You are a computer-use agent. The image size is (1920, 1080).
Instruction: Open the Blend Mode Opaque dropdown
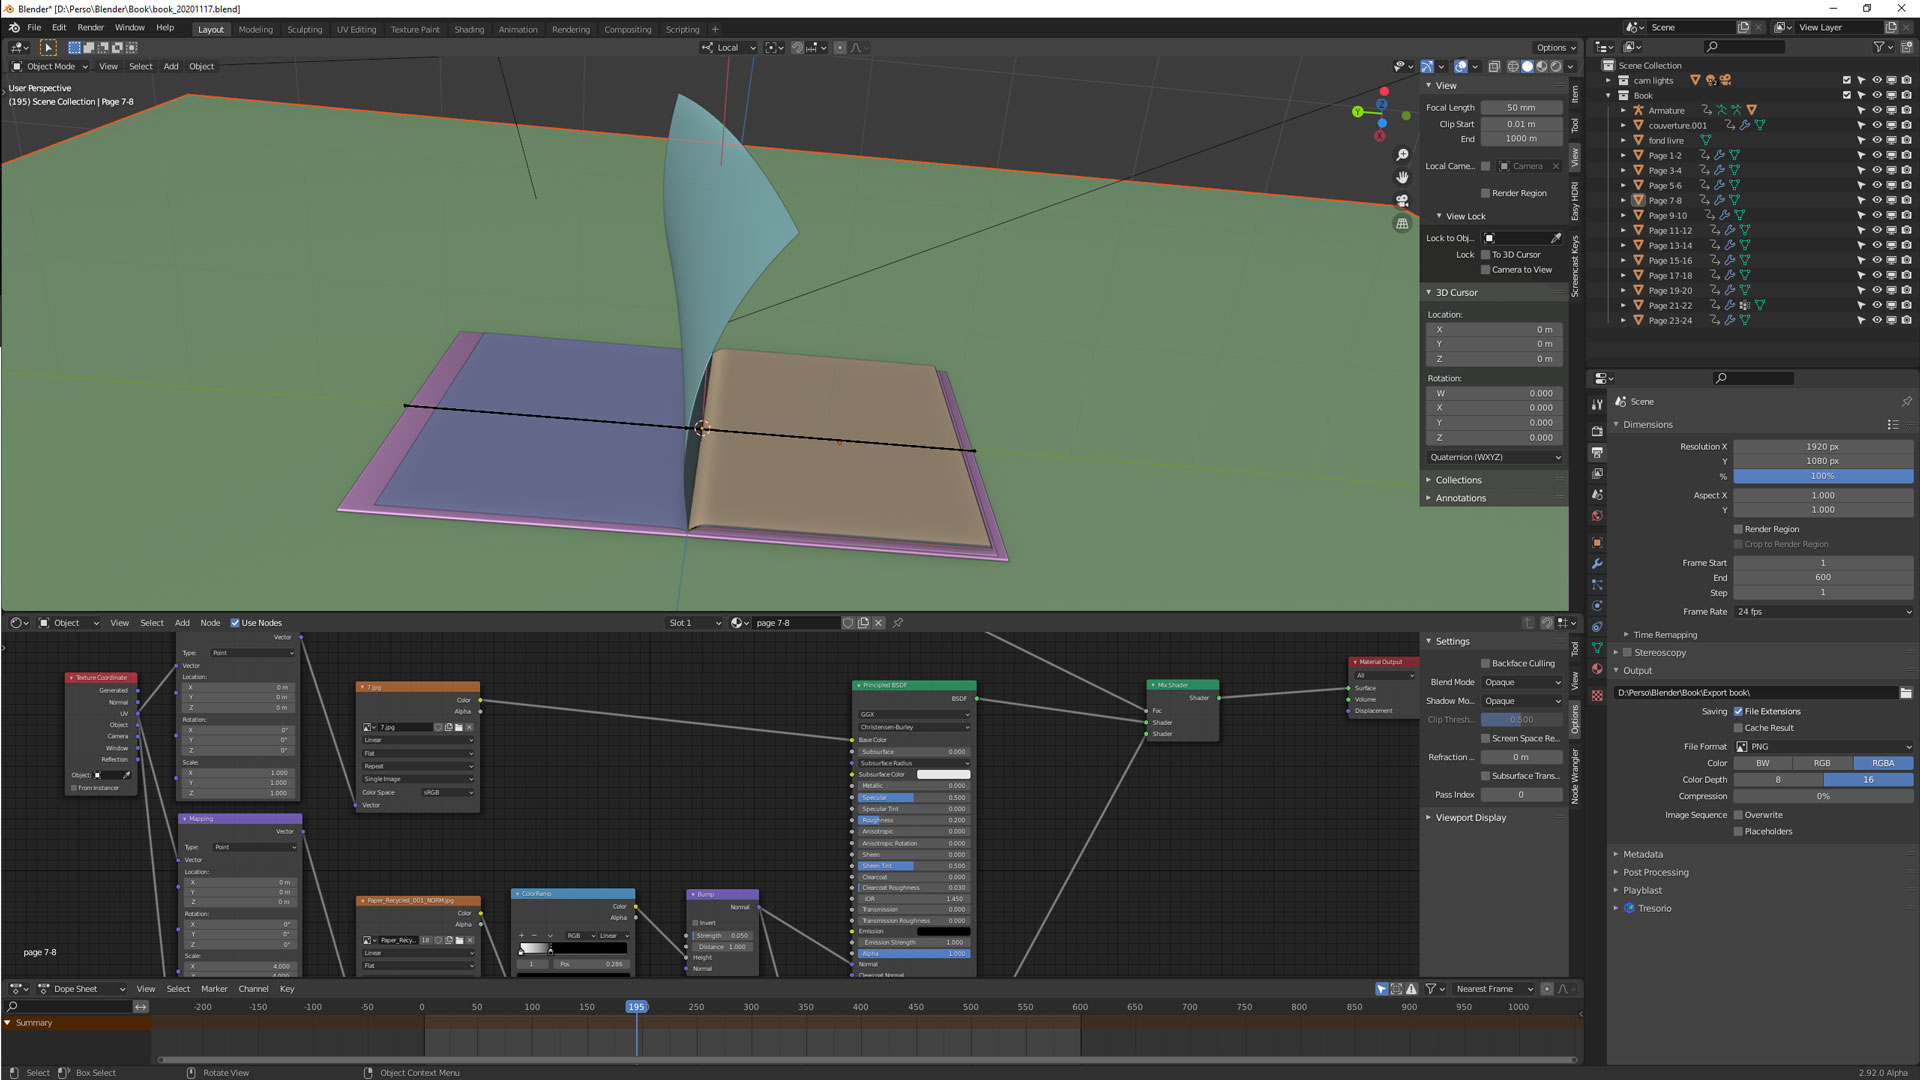(x=1521, y=682)
